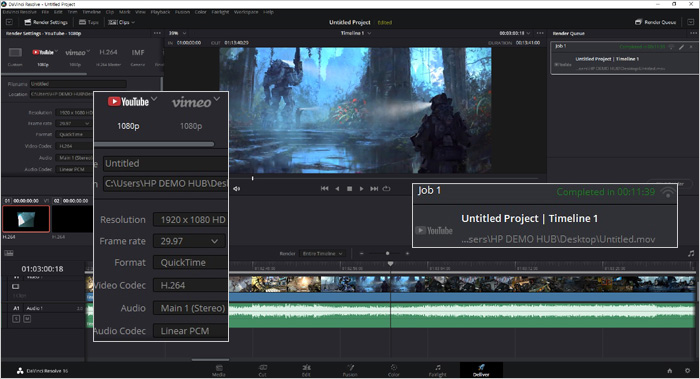Toggle the Render Queue panel button
Viewport: 700px width, 379px height.
(x=655, y=22)
